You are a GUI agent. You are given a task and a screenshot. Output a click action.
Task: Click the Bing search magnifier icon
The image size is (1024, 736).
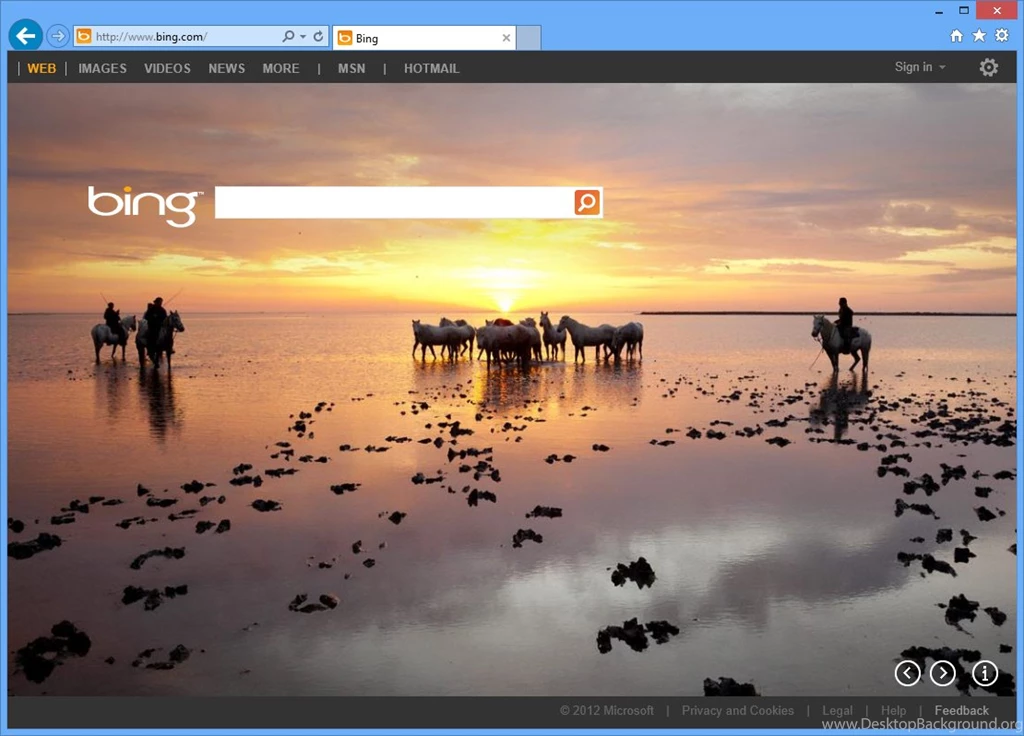click(587, 201)
